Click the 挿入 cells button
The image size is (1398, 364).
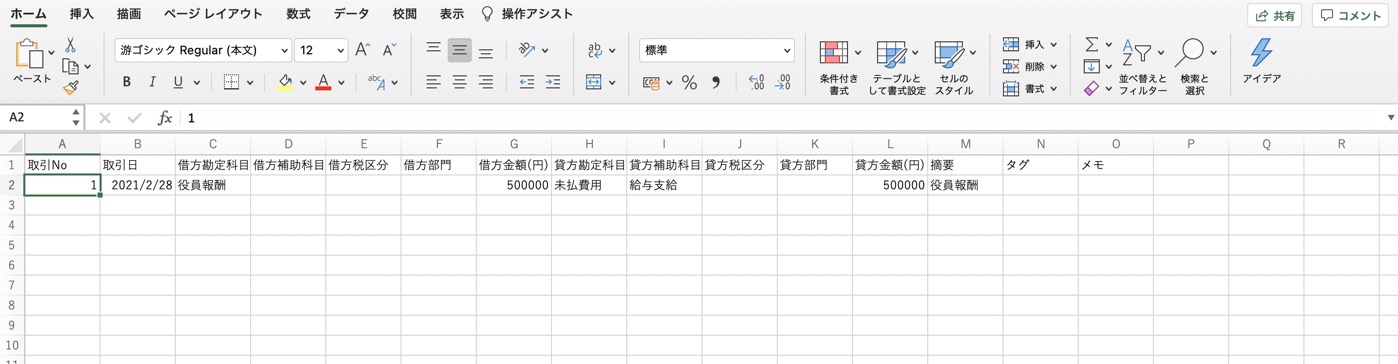pos(1029,45)
